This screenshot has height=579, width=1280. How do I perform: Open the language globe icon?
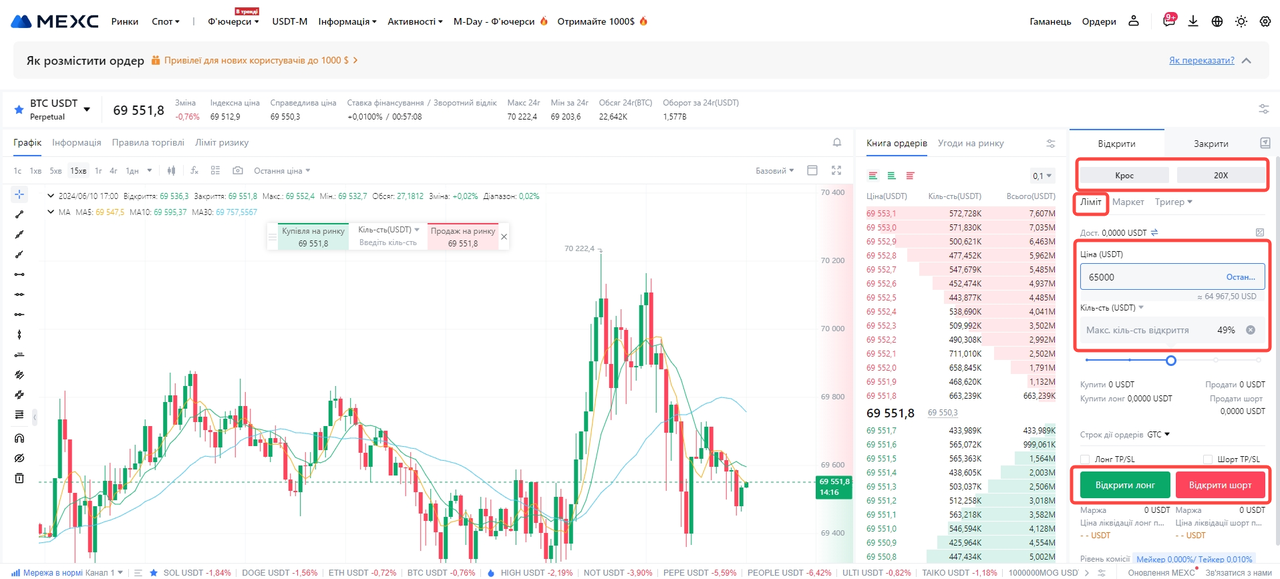(x=1217, y=21)
